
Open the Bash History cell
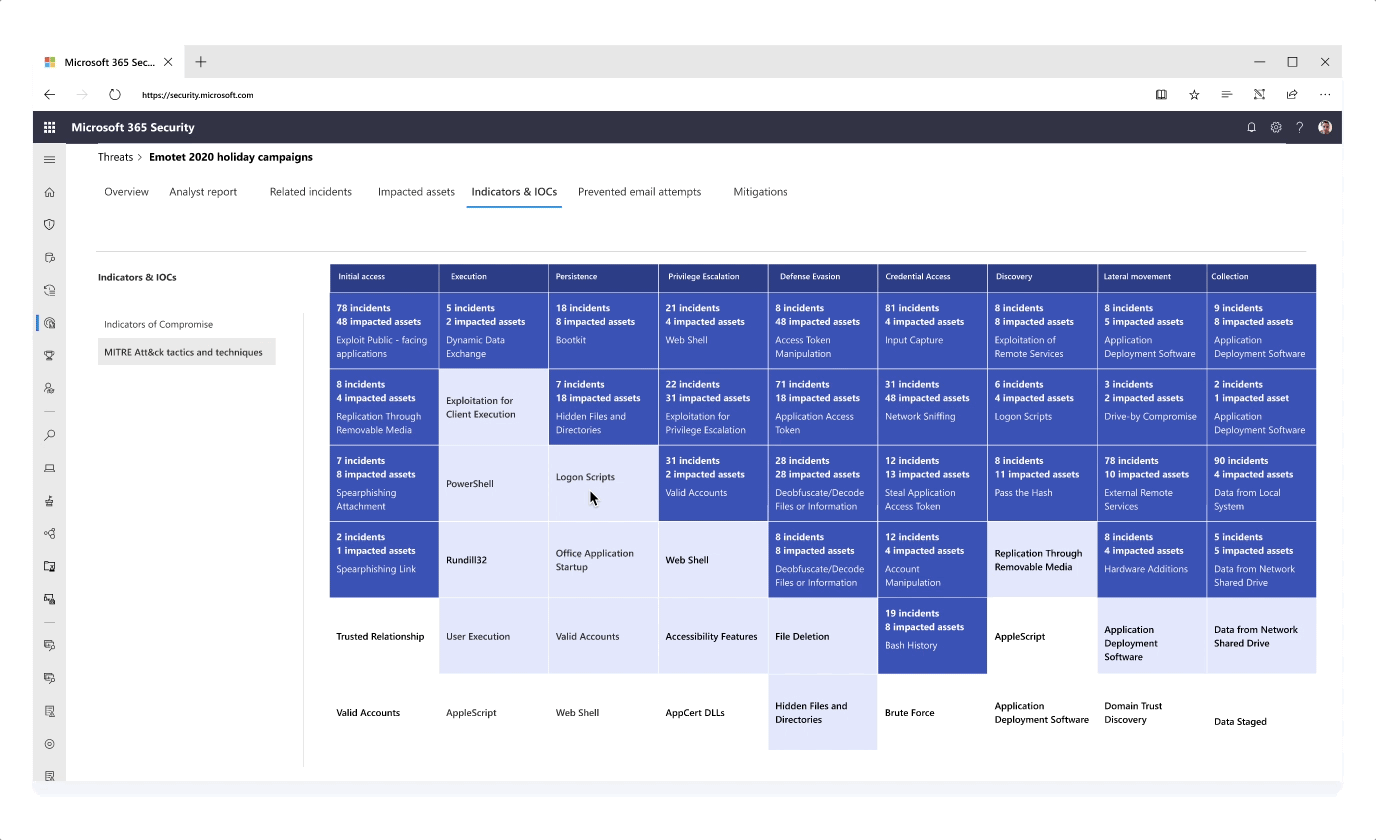(x=932, y=636)
